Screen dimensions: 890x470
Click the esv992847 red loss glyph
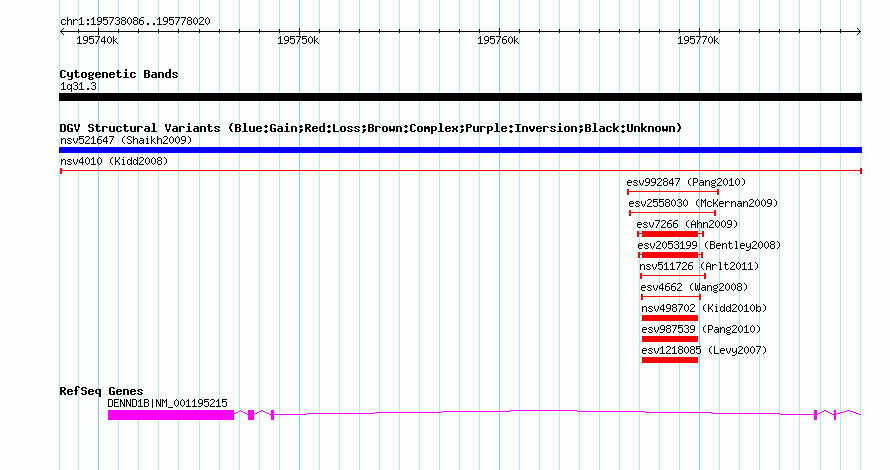(x=673, y=192)
